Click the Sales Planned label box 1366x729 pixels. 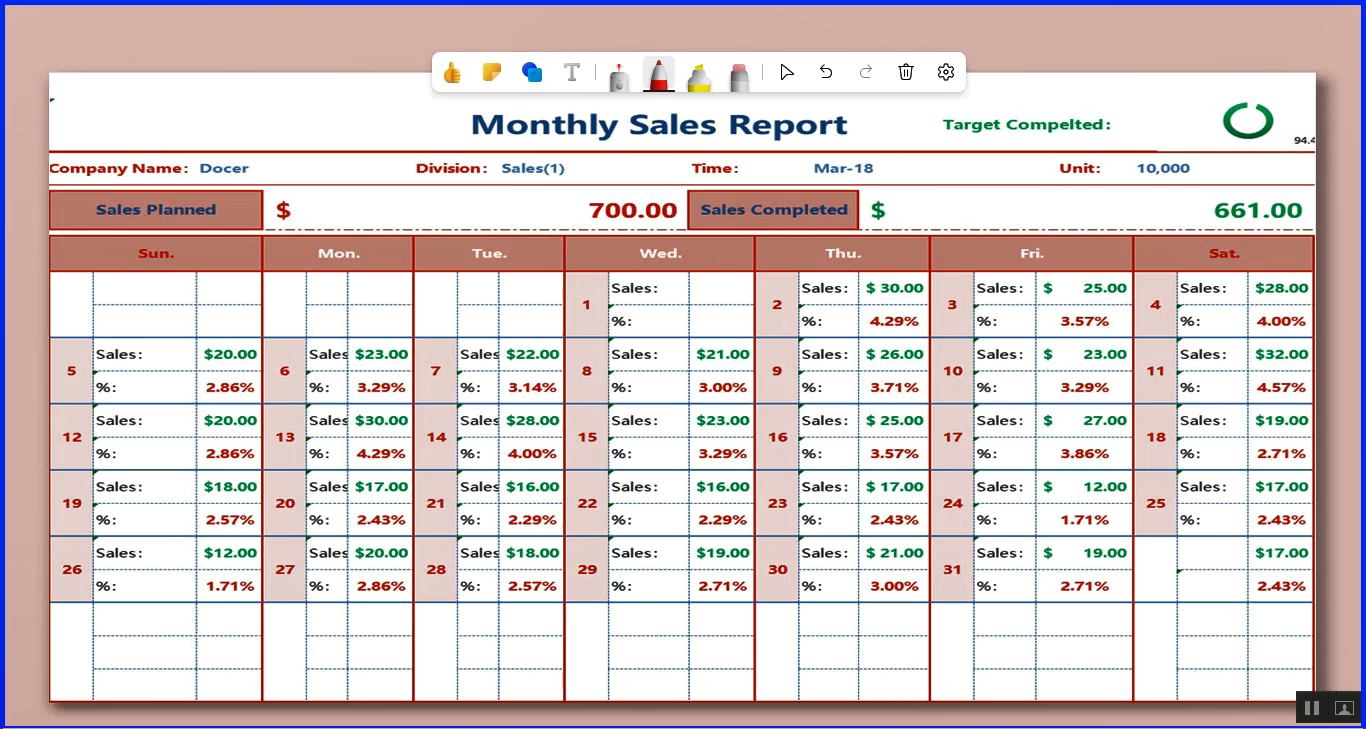(x=156, y=210)
